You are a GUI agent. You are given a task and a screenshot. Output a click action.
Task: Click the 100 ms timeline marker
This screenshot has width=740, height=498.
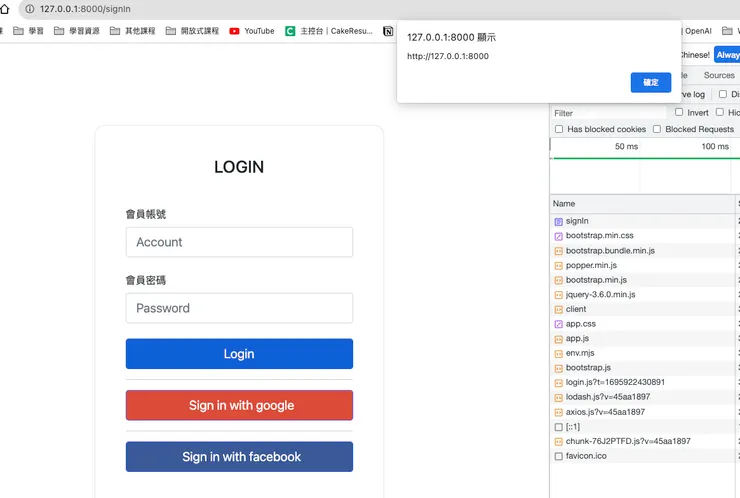point(715,146)
